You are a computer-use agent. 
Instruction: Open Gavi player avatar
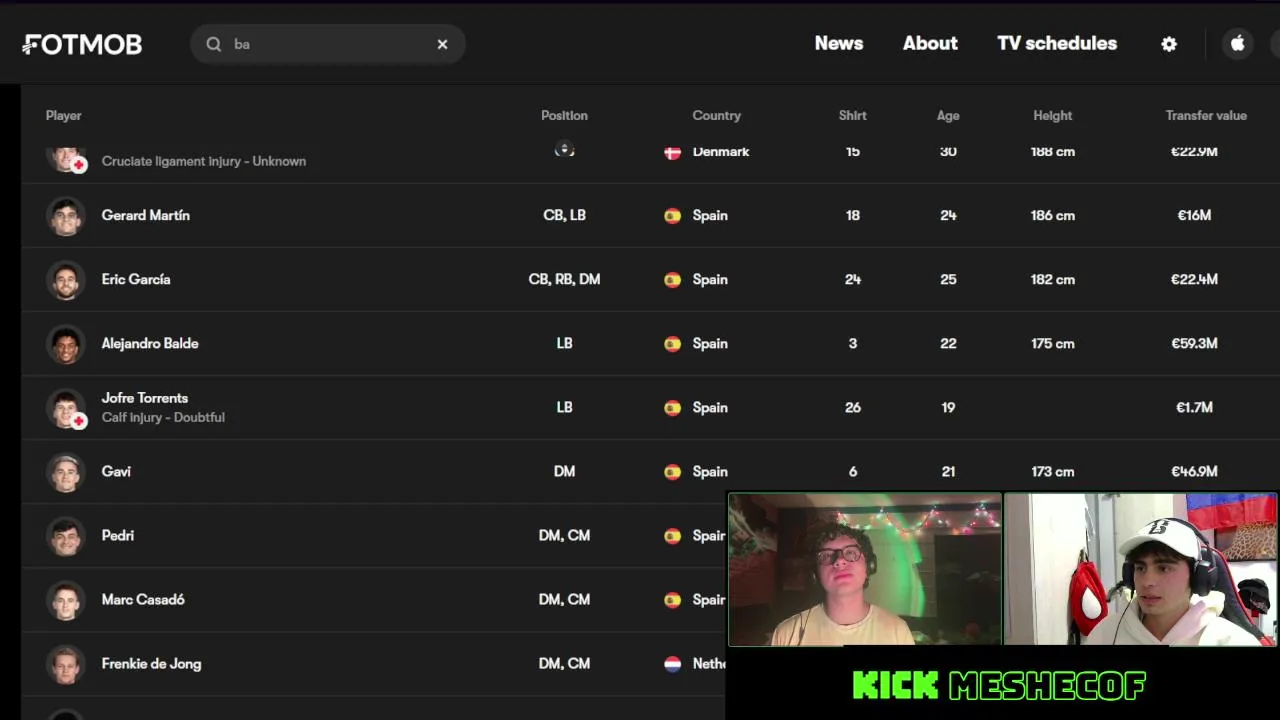point(66,472)
